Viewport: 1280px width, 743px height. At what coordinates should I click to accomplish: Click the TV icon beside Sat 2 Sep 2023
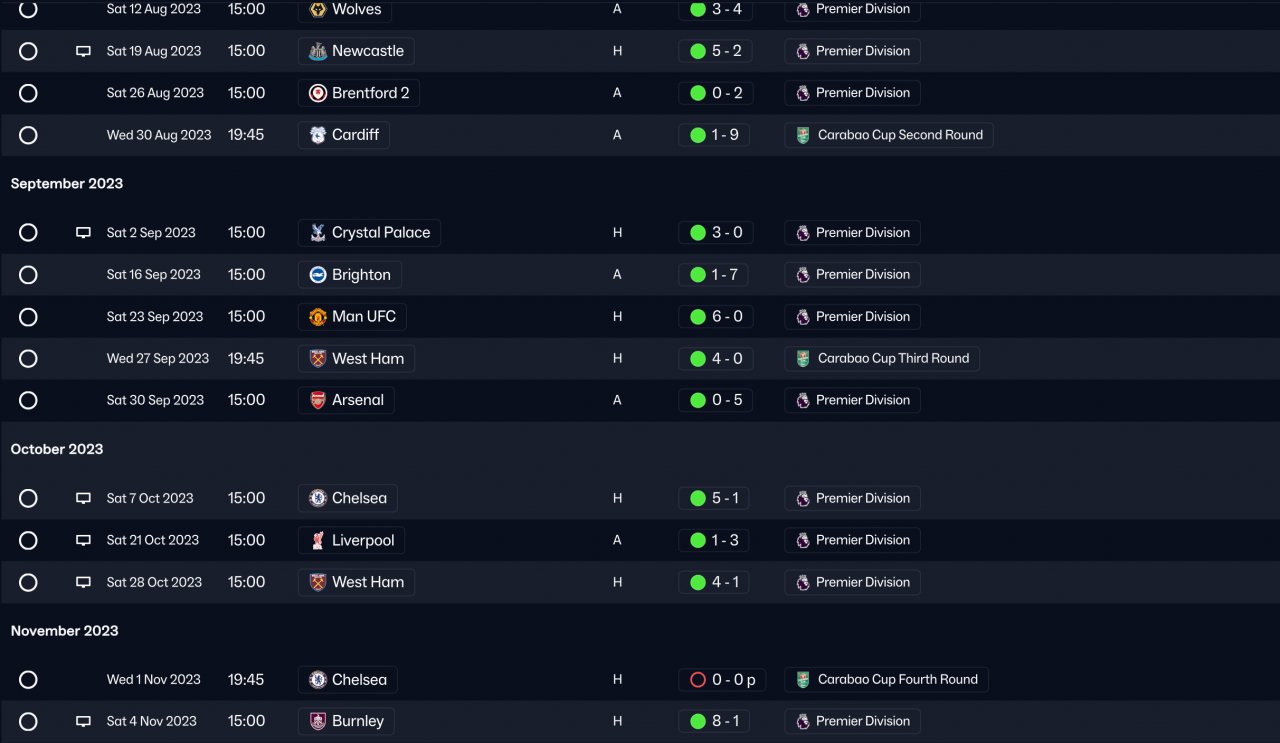(x=83, y=233)
